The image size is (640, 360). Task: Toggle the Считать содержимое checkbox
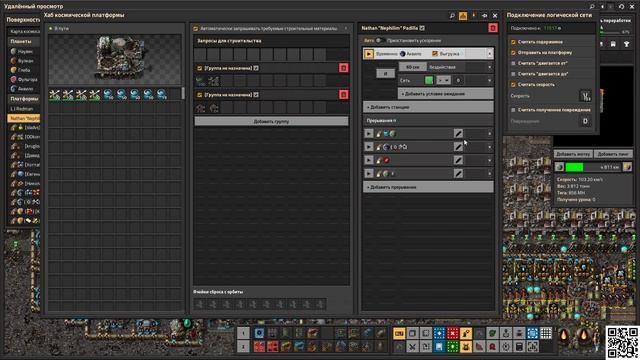point(513,42)
